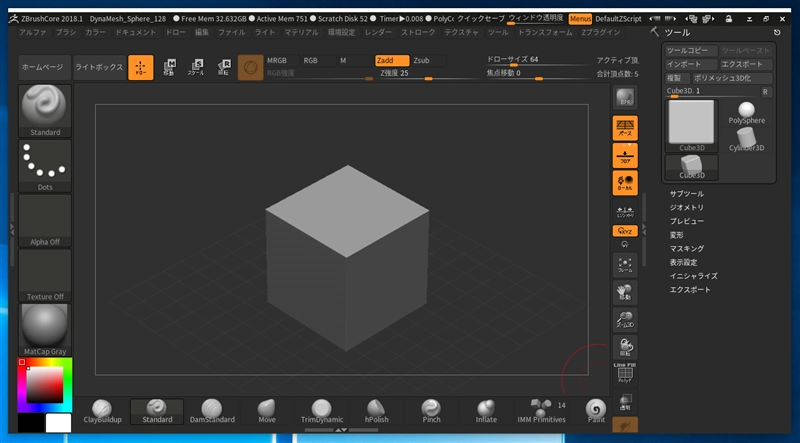Enable Zsub mode

pyautogui.click(x=428, y=60)
